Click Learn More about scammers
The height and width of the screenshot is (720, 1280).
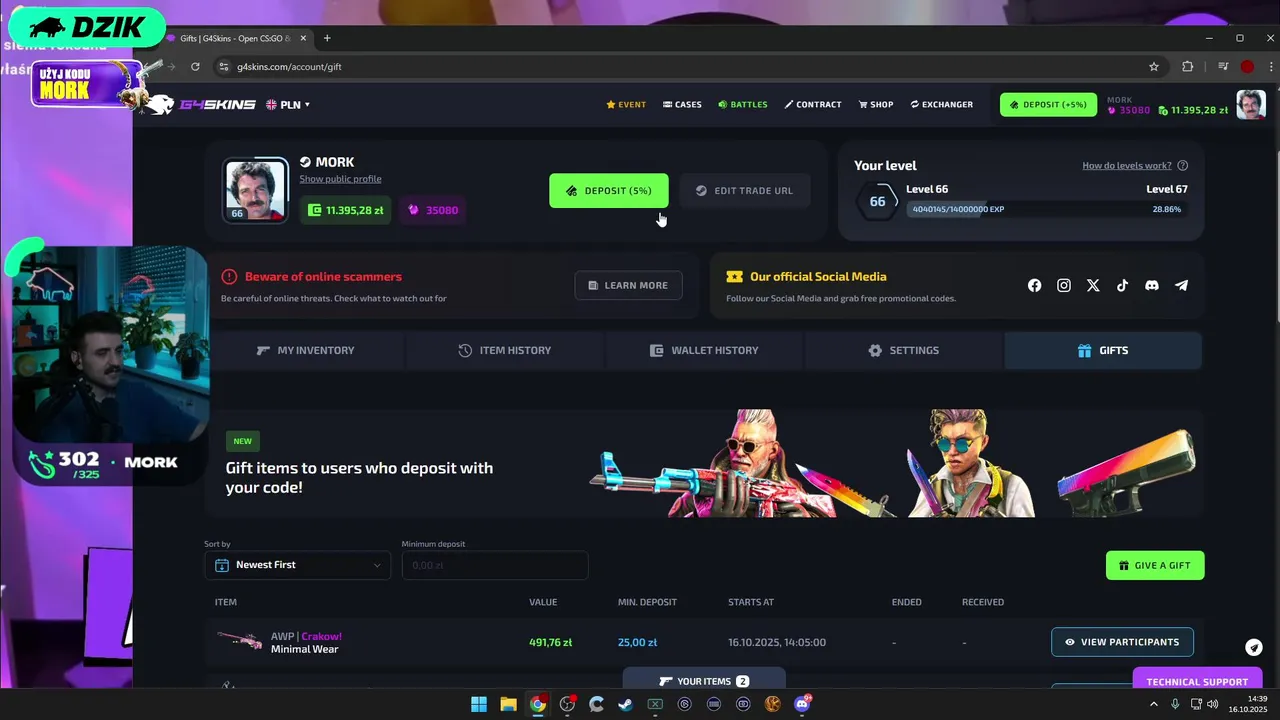[628, 285]
